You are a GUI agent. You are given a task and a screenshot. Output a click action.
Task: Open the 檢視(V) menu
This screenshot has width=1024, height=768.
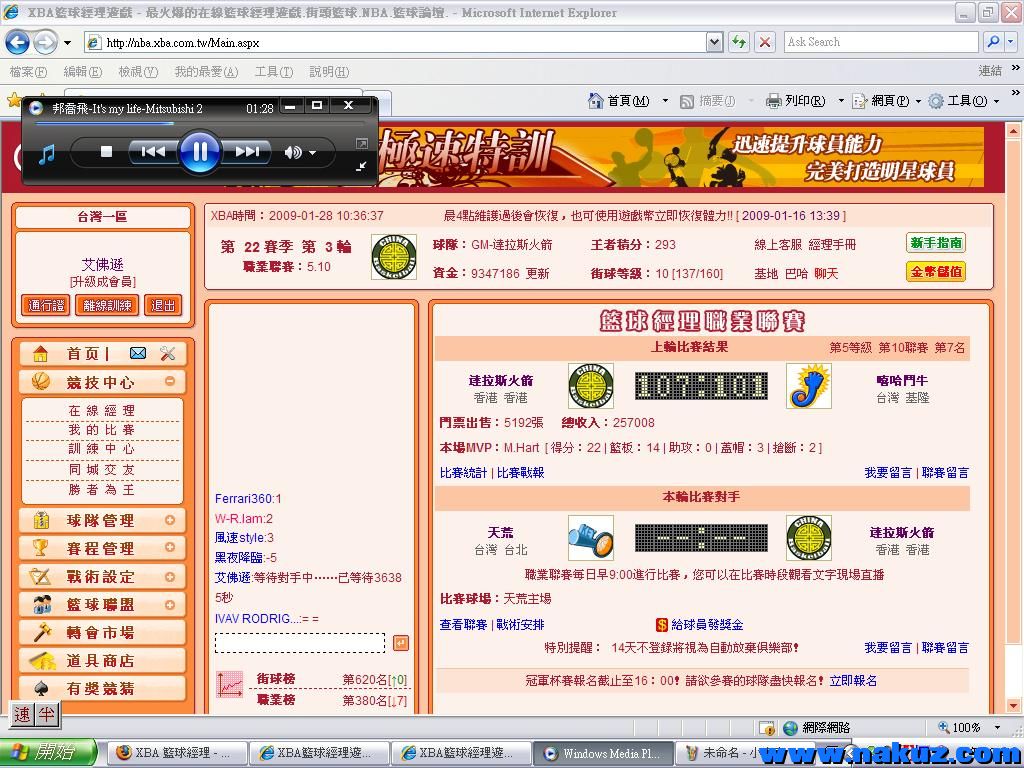pos(138,72)
